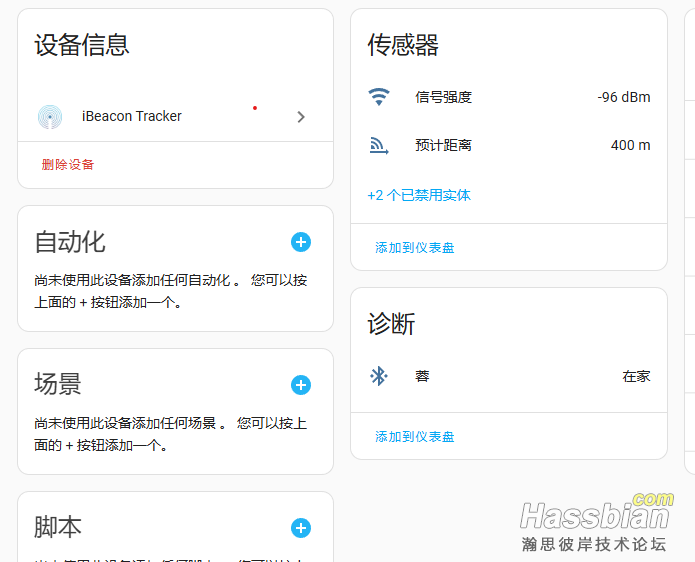Click the iBeacon Tracker integration icon
The width and height of the screenshot is (695, 562).
[50, 117]
